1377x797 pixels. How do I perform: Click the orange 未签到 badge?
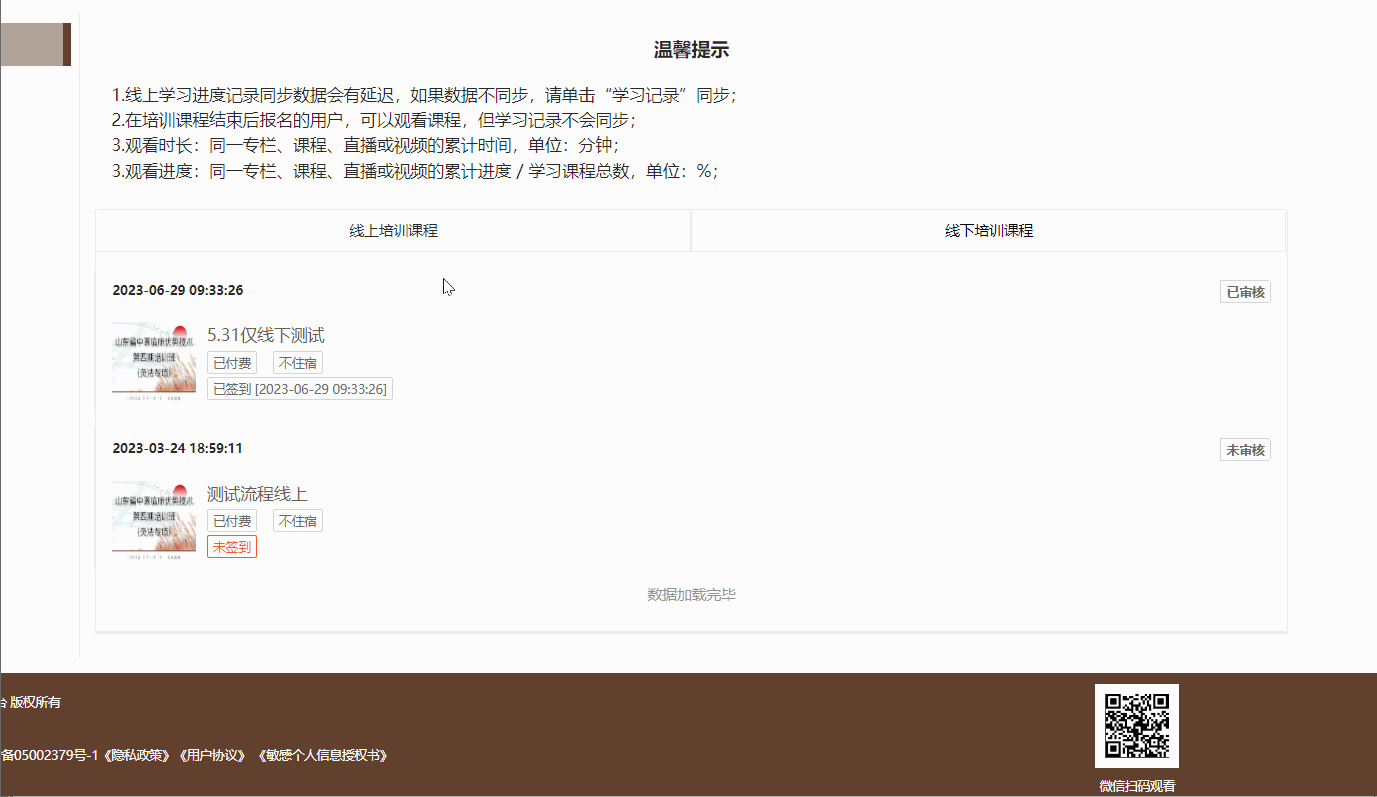232,546
